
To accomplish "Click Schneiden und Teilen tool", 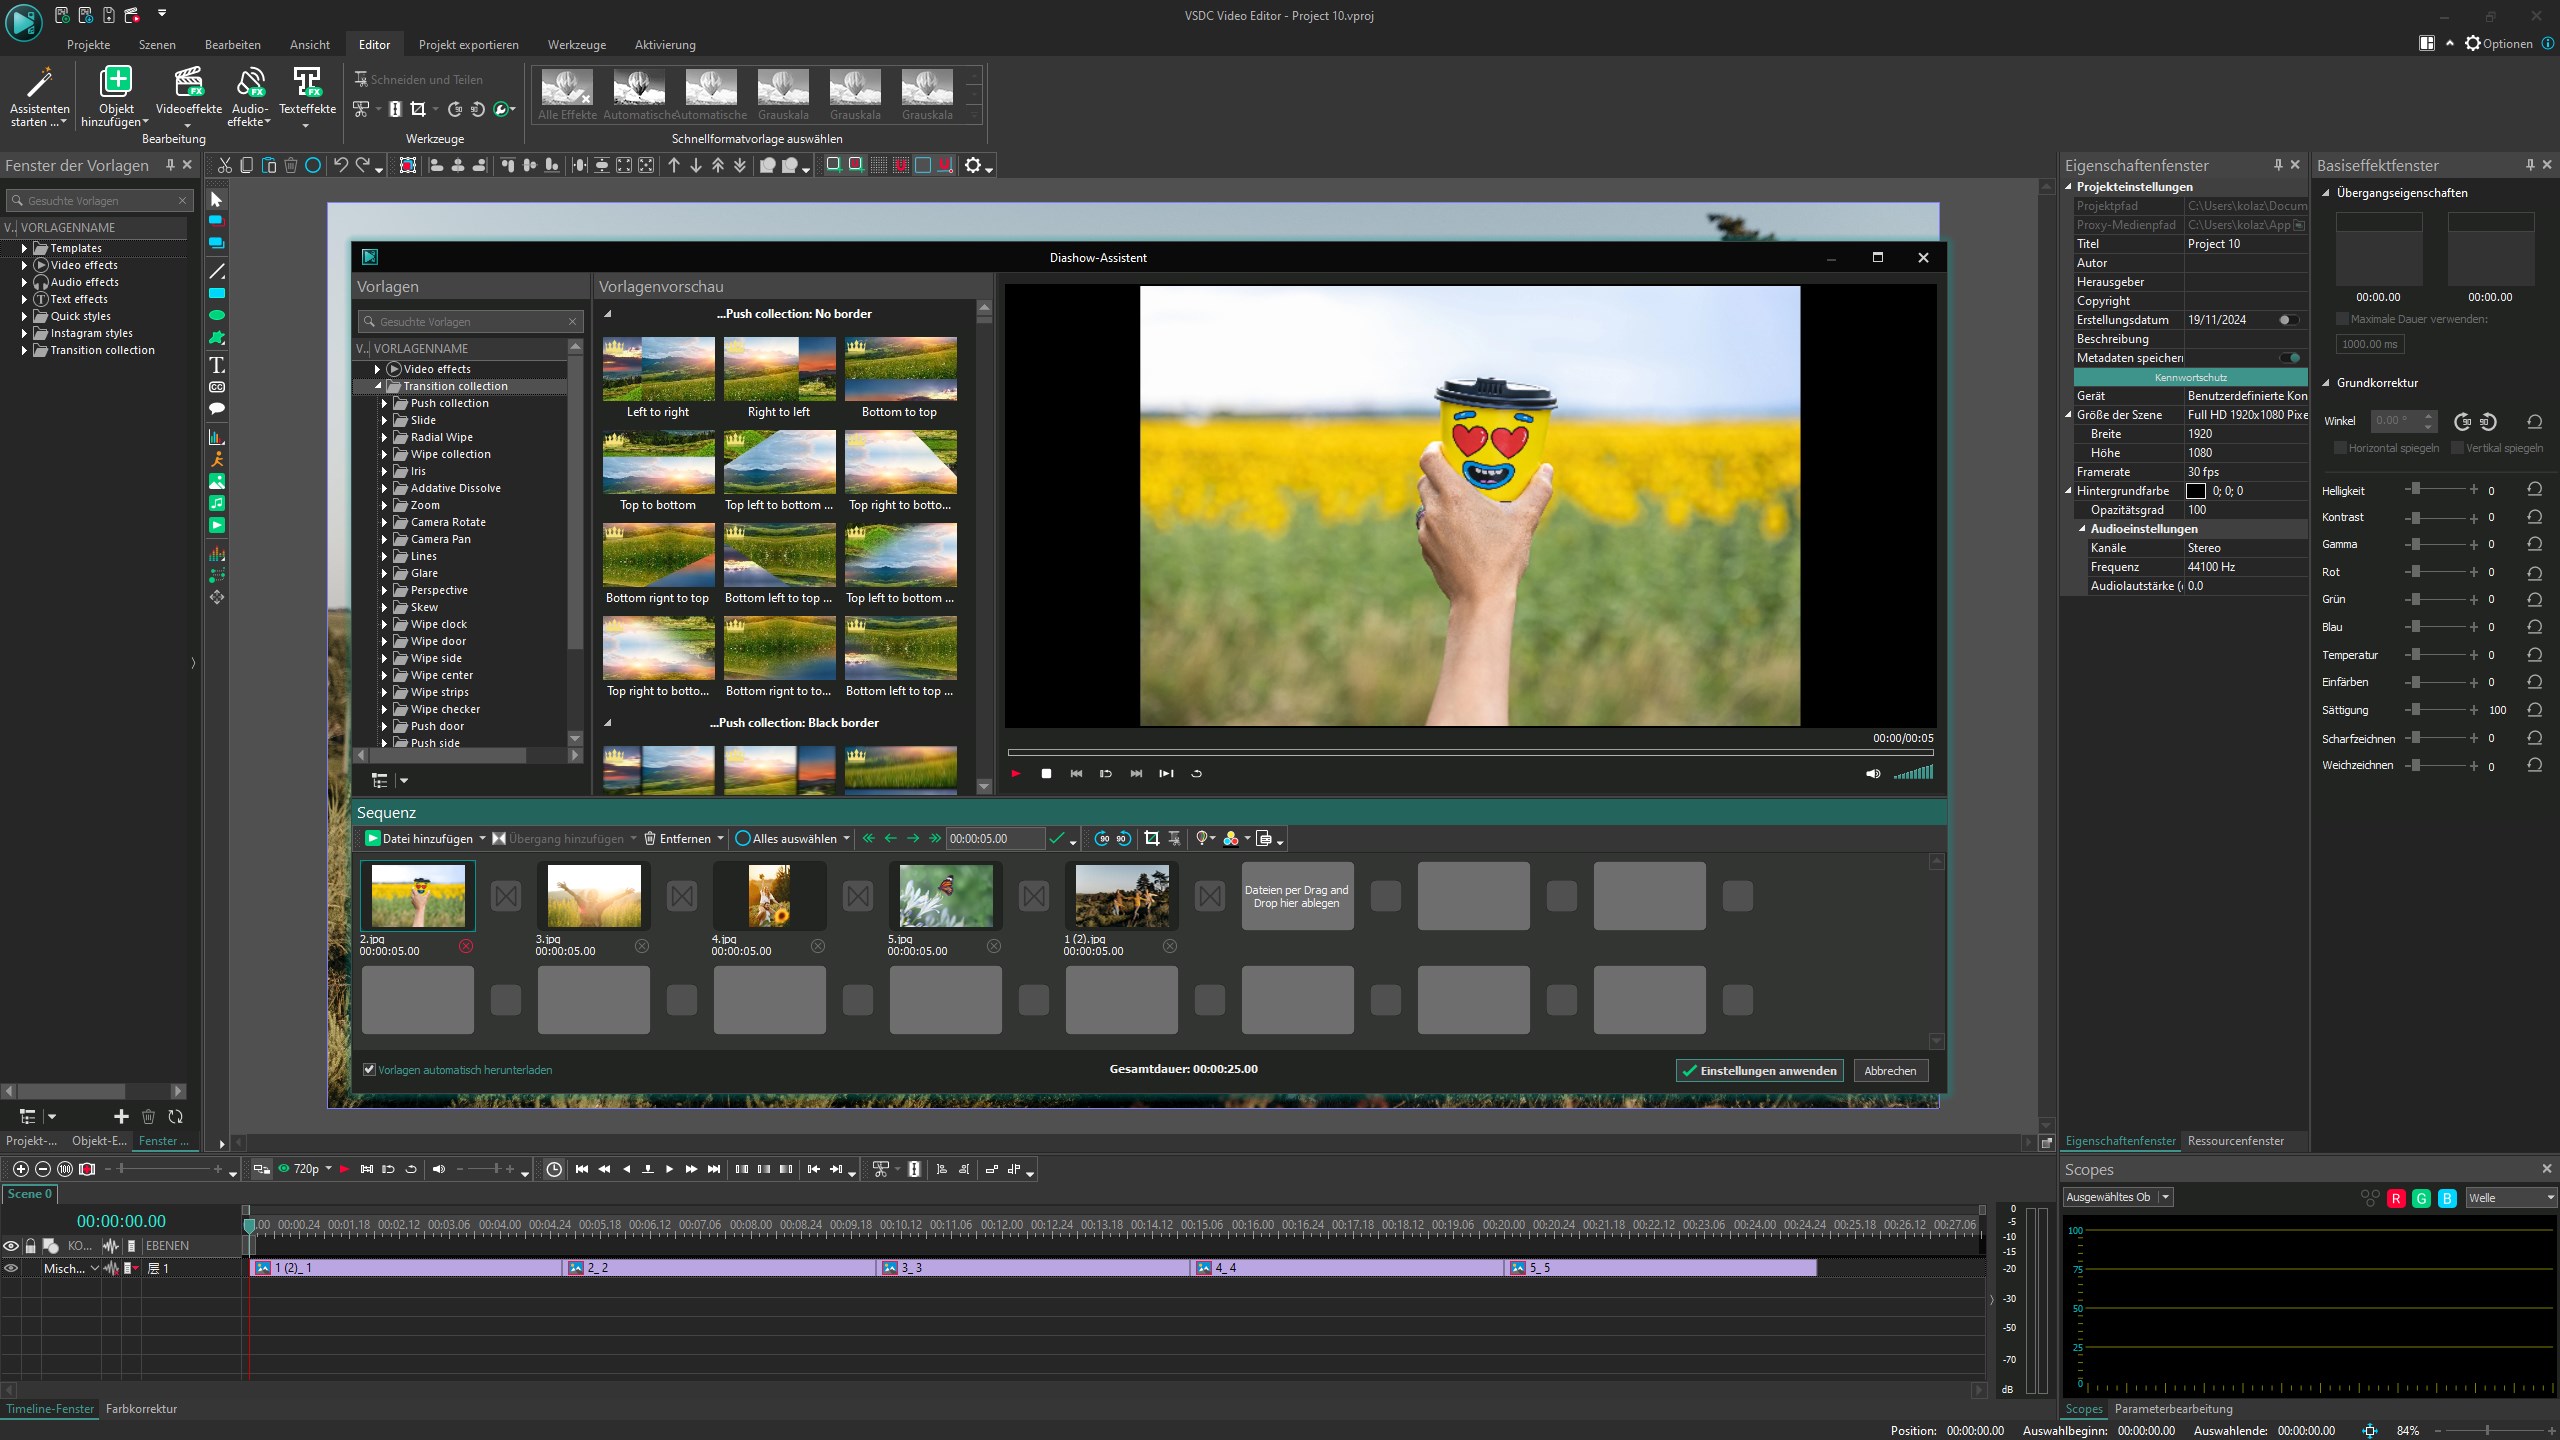I will 418,79.
